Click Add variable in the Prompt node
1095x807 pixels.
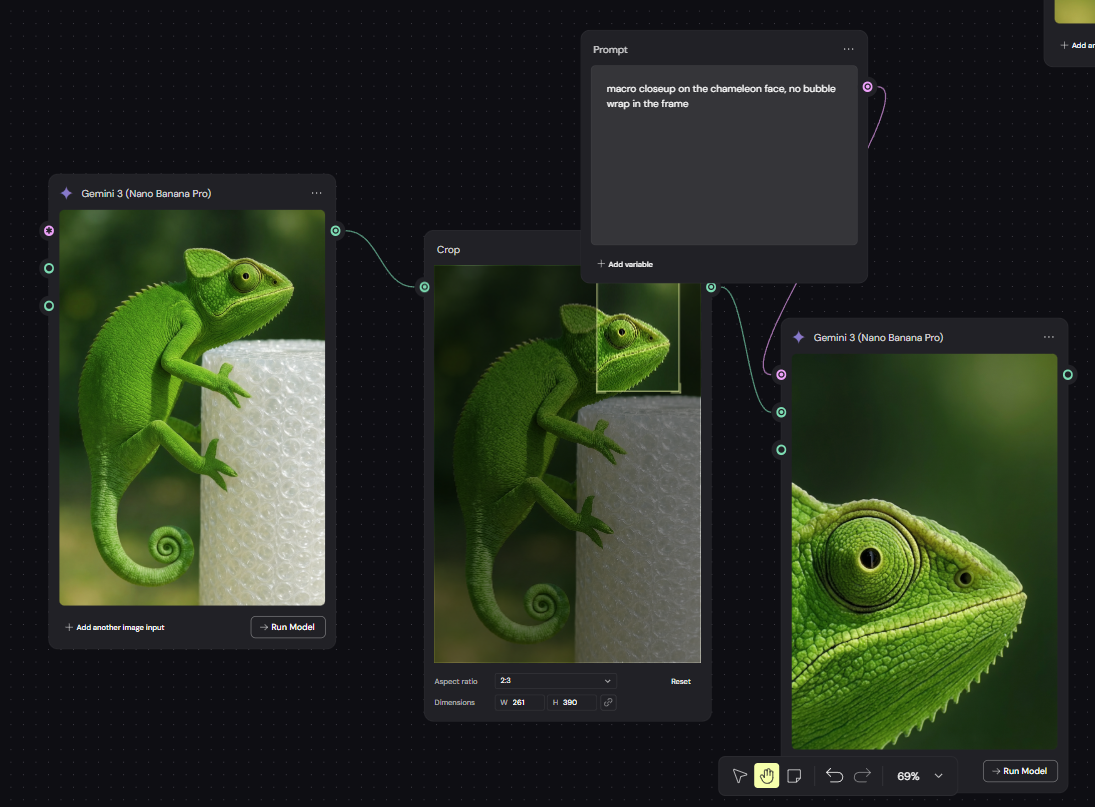tap(625, 264)
